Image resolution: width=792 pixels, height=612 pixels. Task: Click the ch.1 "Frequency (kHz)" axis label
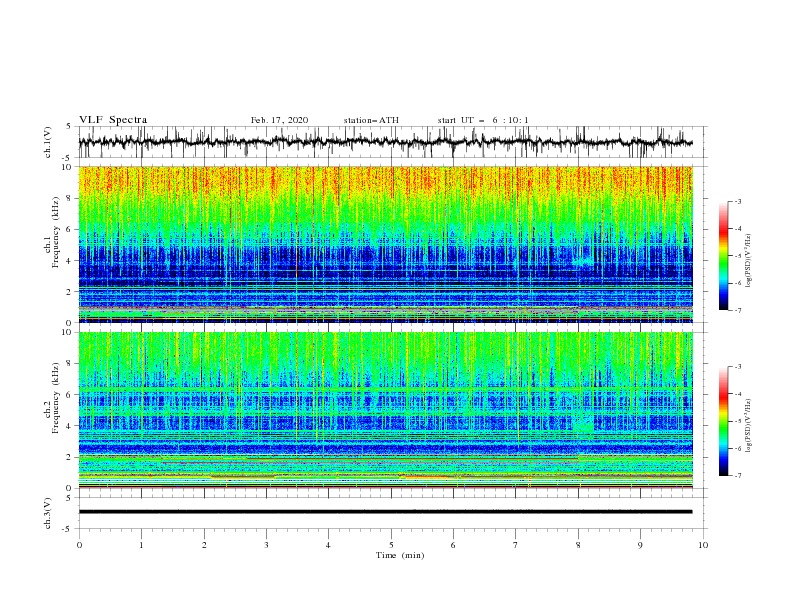(x=56, y=230)
